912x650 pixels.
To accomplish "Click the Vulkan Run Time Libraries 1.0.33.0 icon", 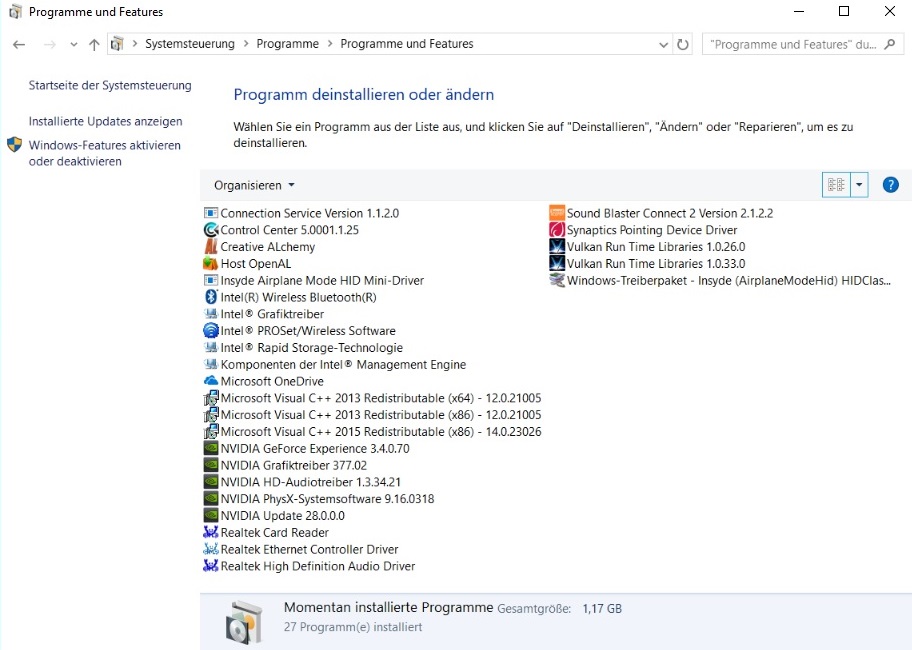I will [x=557, y=263].
